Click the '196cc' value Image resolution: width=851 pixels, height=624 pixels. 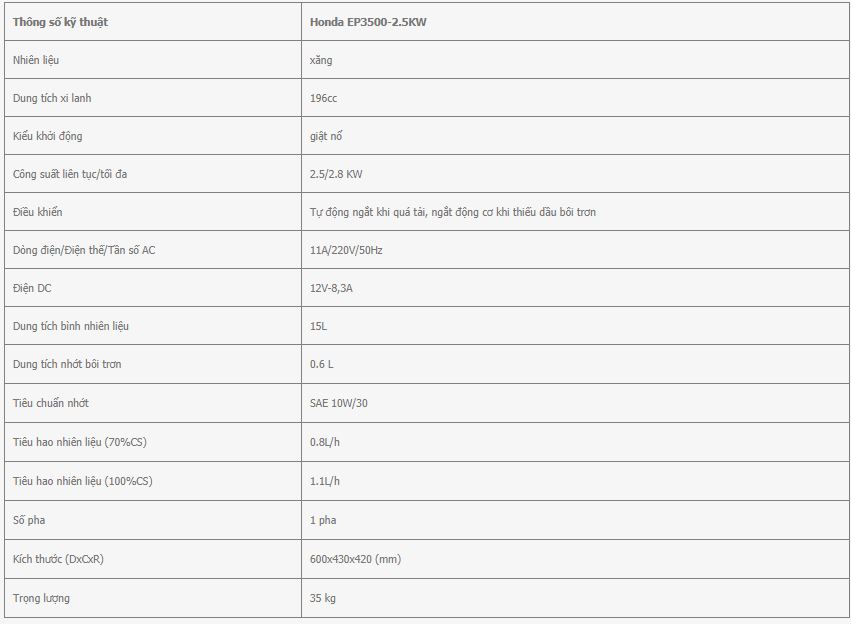323,98
